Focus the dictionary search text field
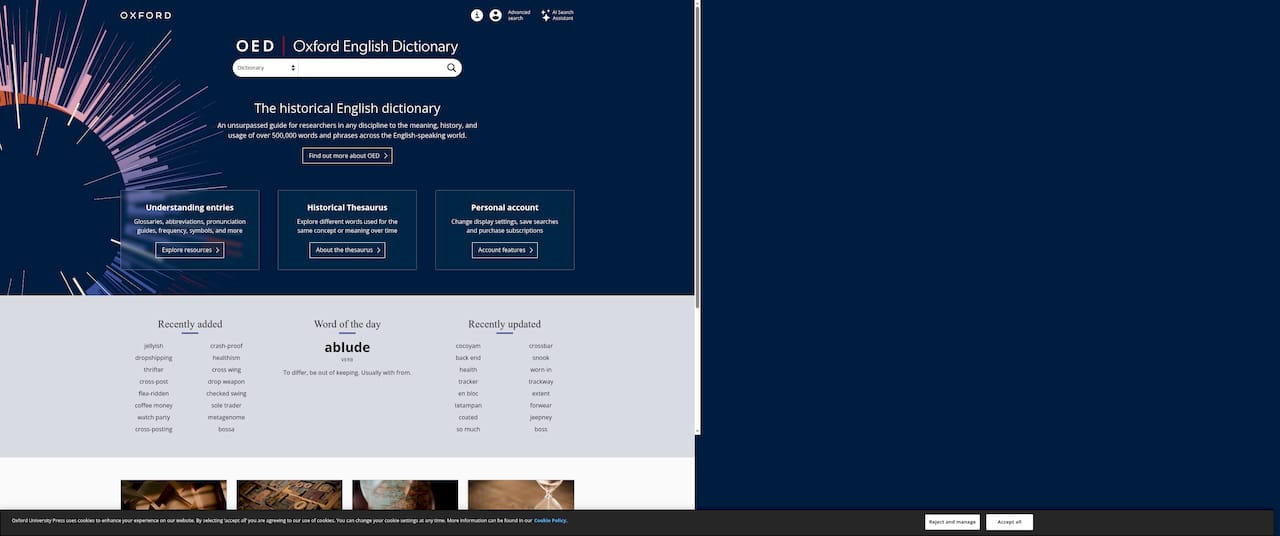 [371, 68]
